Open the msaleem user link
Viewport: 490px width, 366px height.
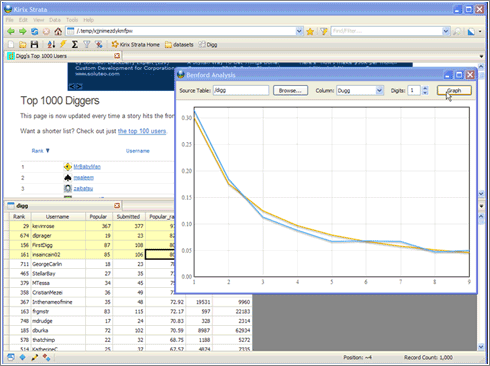tap(84, 178)
